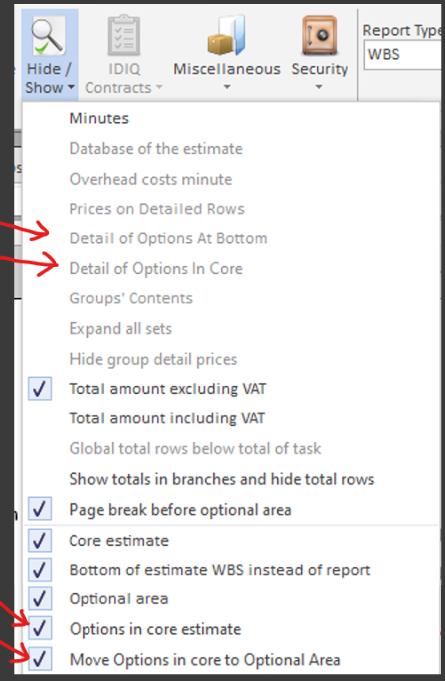Select the Minutes menu entry
Viewport: 445px width, 681px height.
tap(99, 118)
